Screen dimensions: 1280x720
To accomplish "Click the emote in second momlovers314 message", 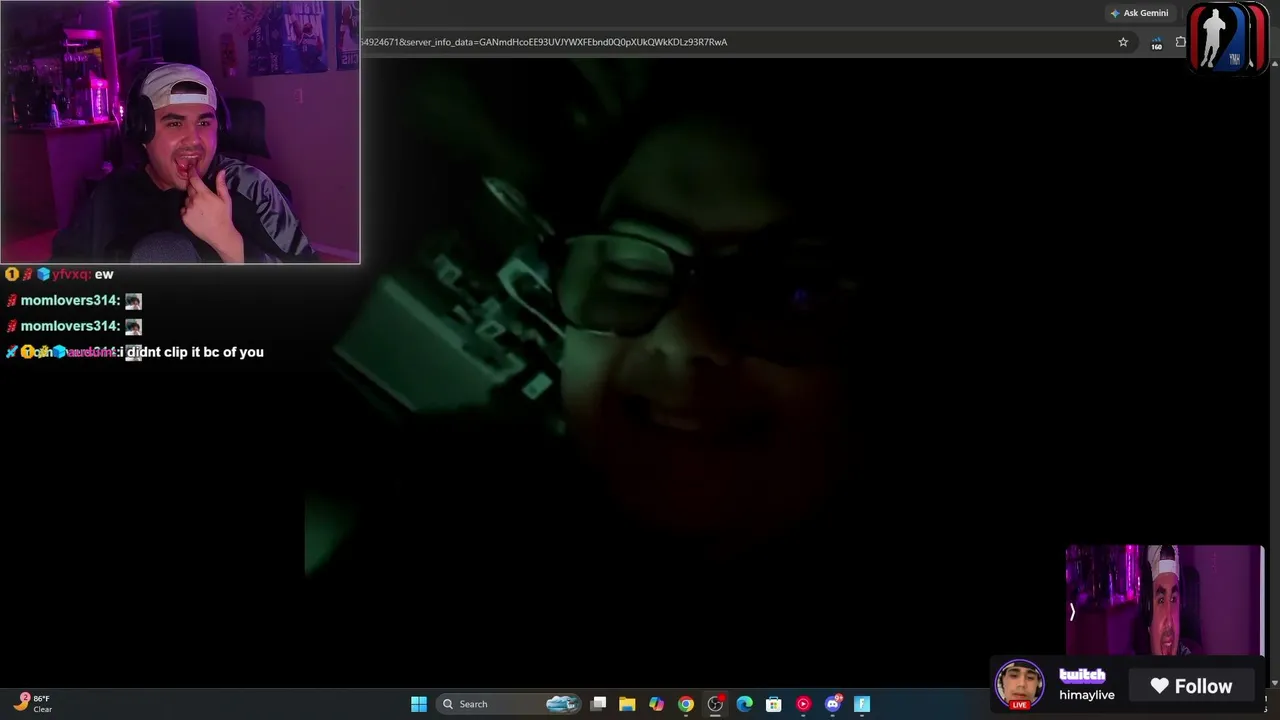I will pos(133,327).
